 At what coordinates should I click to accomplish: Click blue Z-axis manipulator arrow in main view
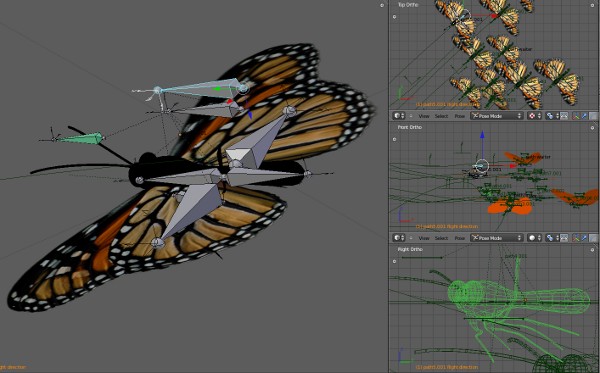[x=249, y=114]
